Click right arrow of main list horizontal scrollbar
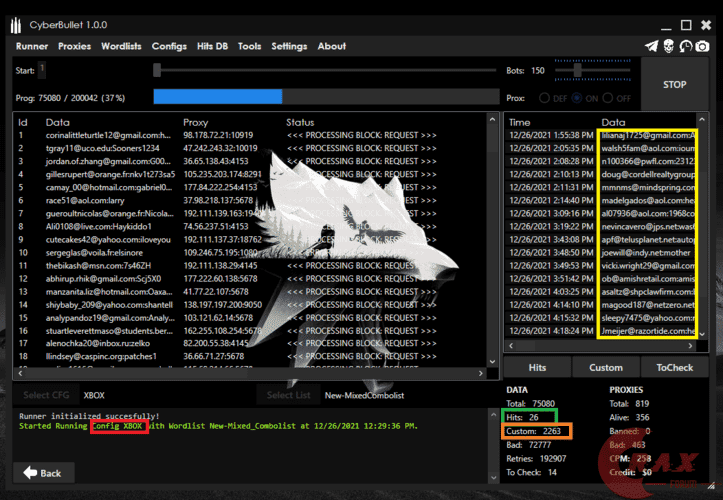The width and height of the screenshot is (723, 500). [x=480, y=373]
